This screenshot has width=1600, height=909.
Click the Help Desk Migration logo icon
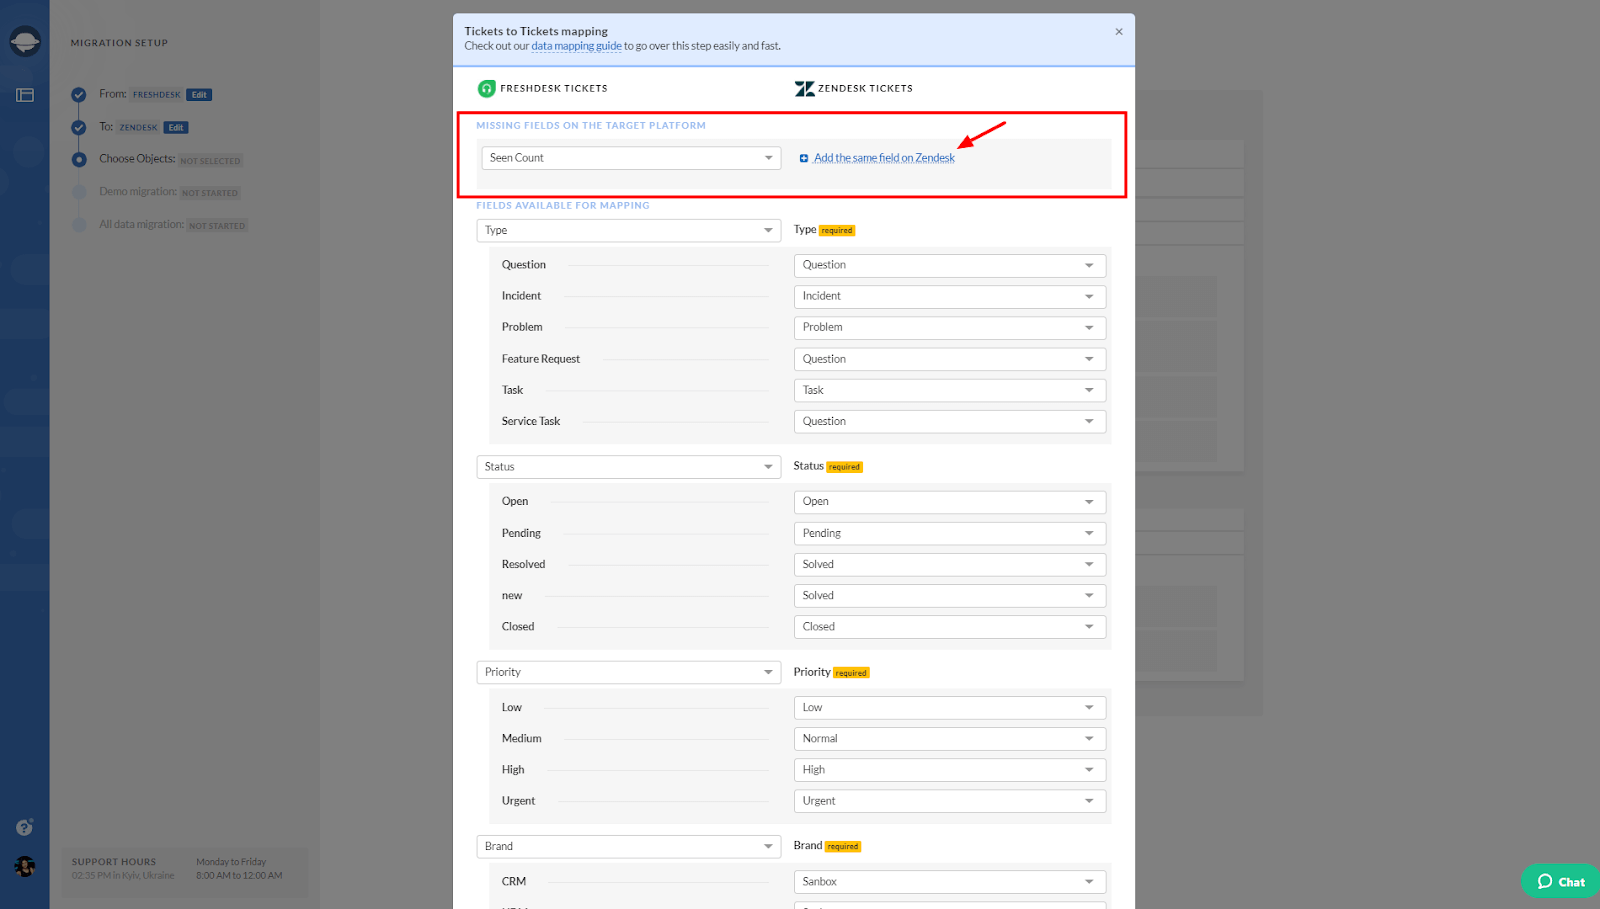pyautogui.click(x=25, y=41)
